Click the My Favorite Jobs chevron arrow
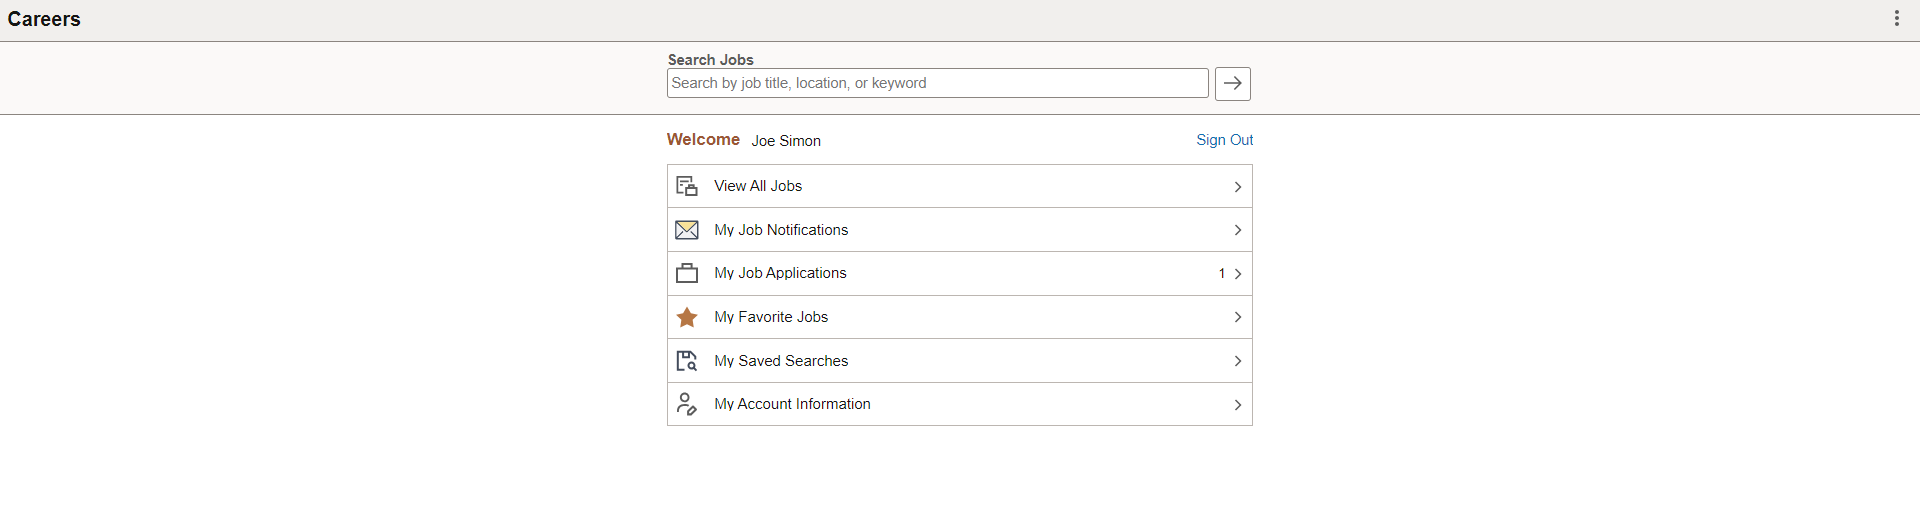 (x=1237, y=317)
